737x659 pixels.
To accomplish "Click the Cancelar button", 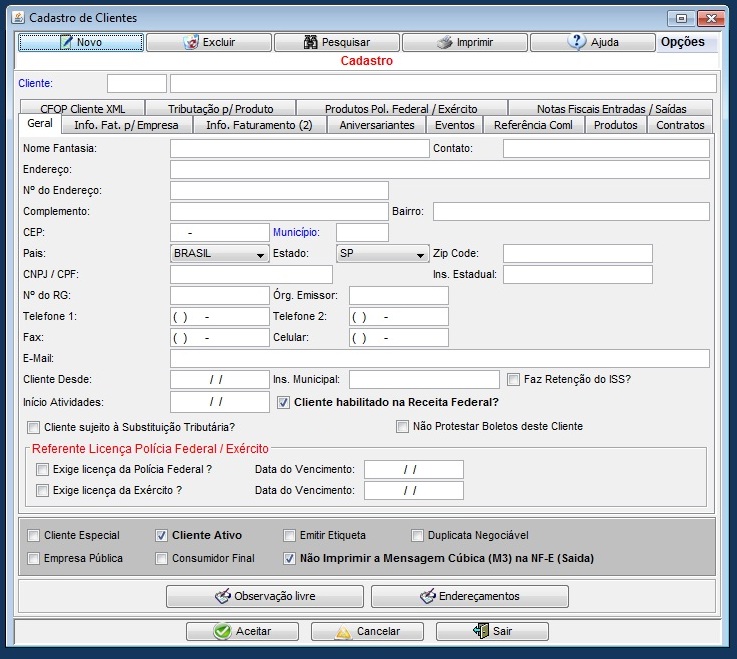I will (367, 631).
